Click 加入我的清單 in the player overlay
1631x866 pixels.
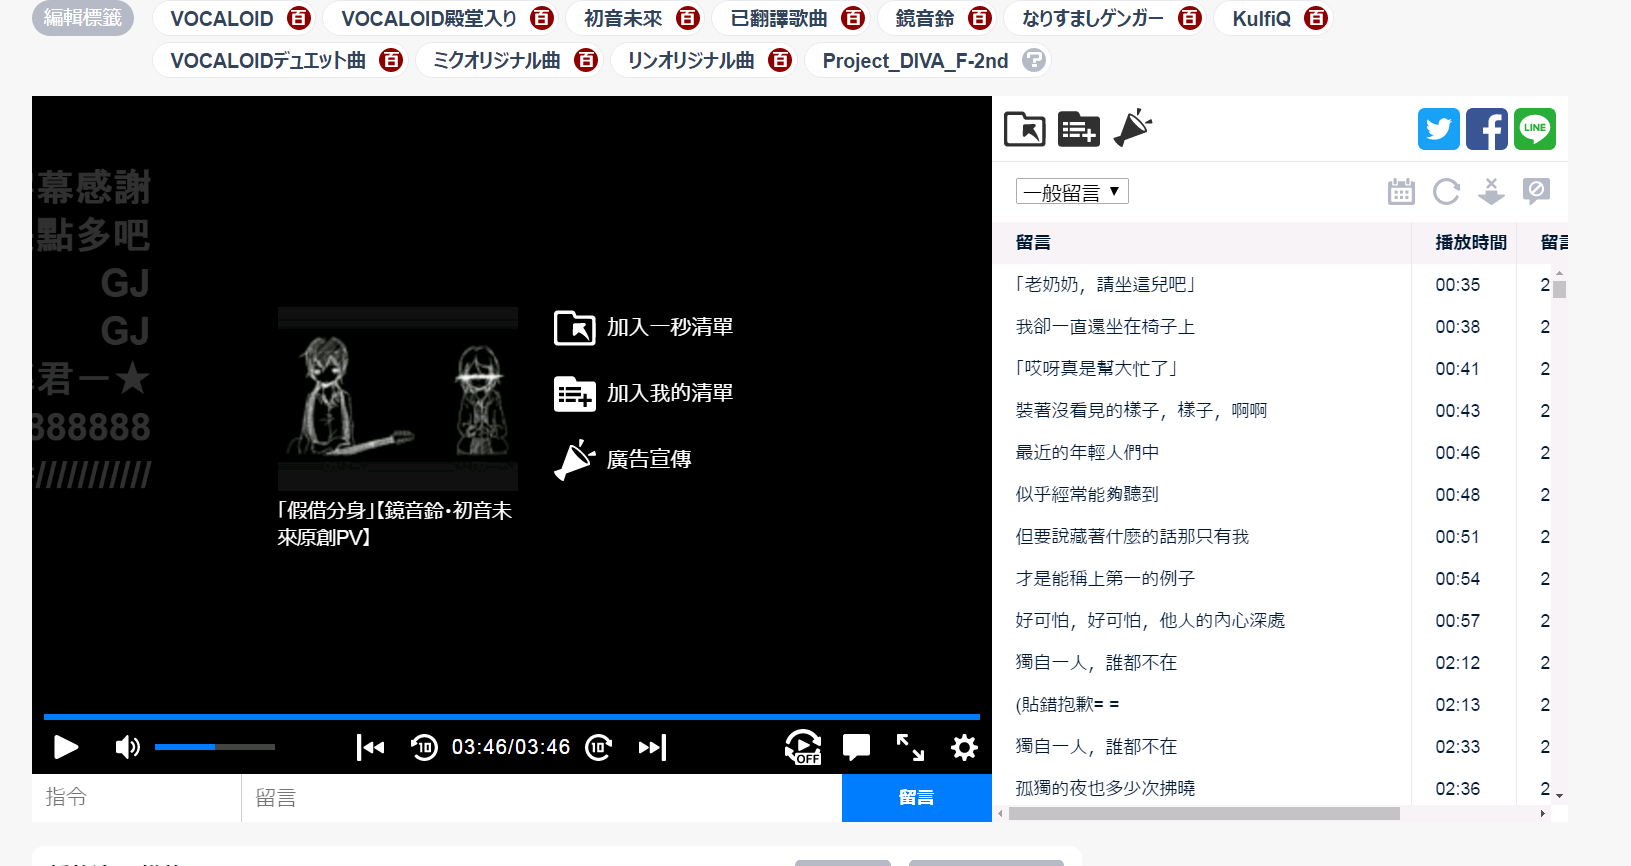pyautogui.click(x=644, y=393)
